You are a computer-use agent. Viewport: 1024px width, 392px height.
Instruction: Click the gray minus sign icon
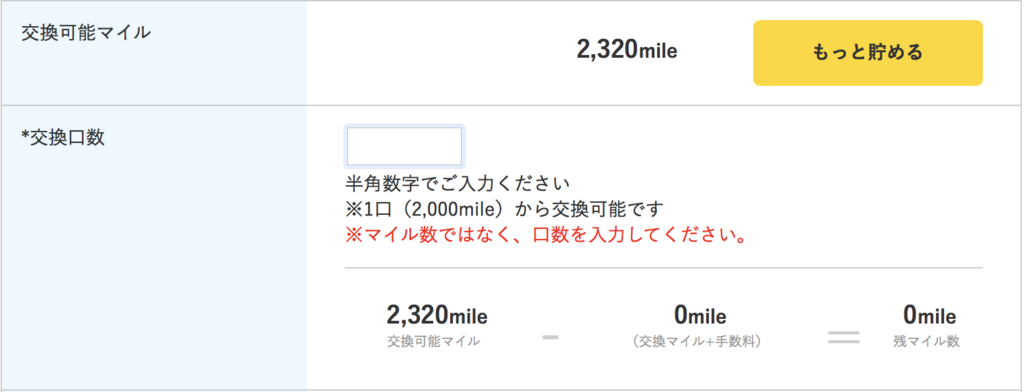(551, 337)
